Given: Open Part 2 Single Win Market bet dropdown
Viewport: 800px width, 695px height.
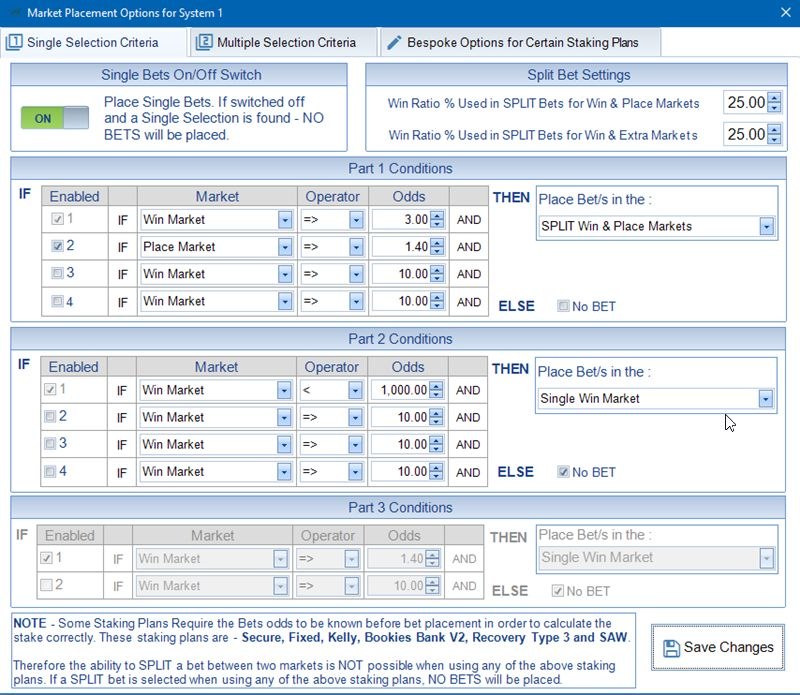Looking at the screenshot, I should coord(765,399).
